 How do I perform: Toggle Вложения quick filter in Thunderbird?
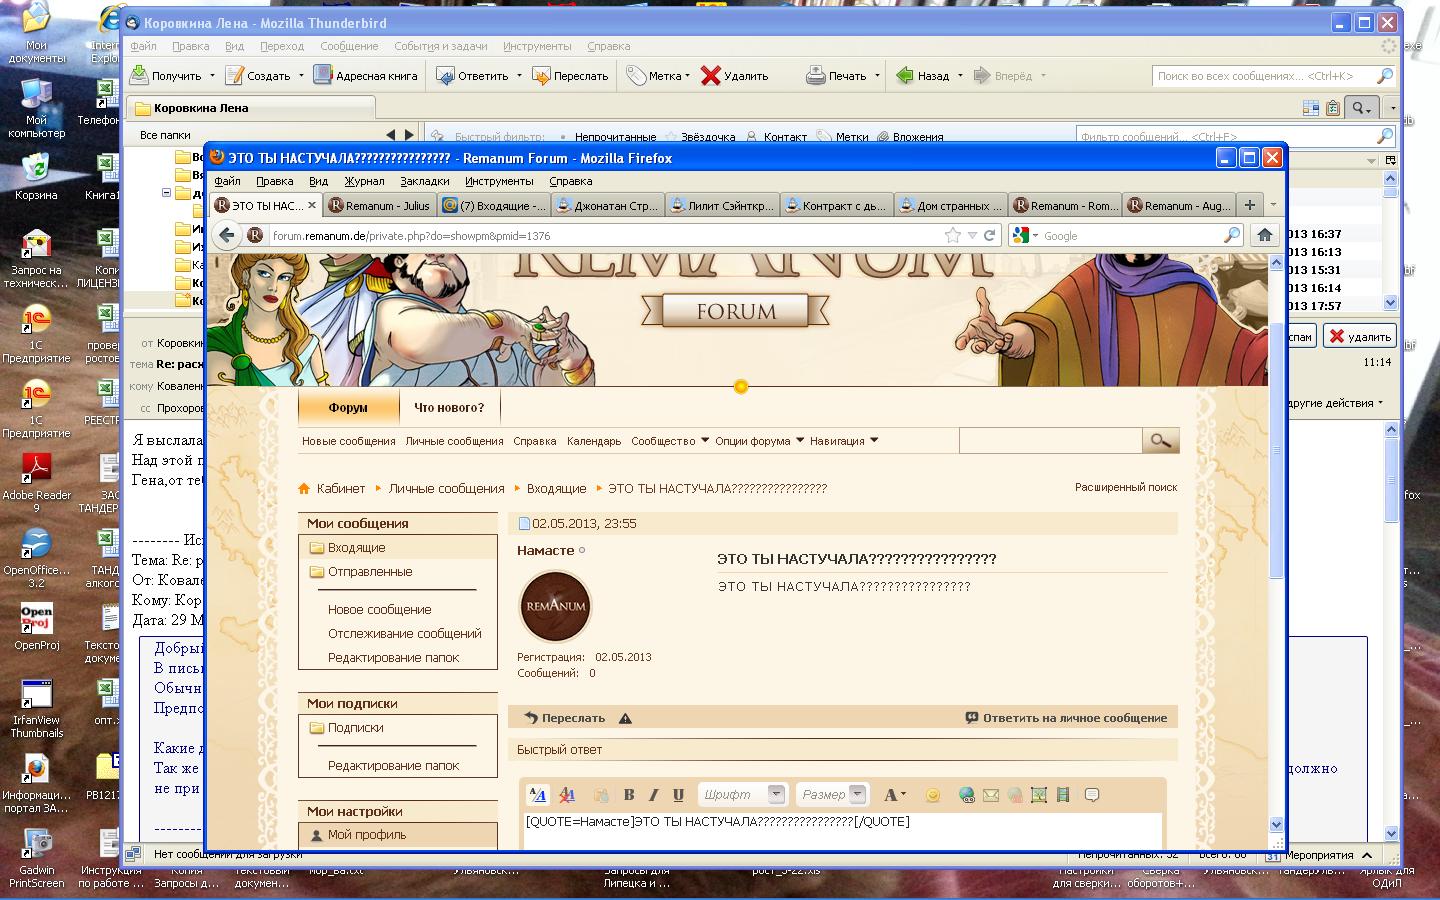[x=911, y=137]
